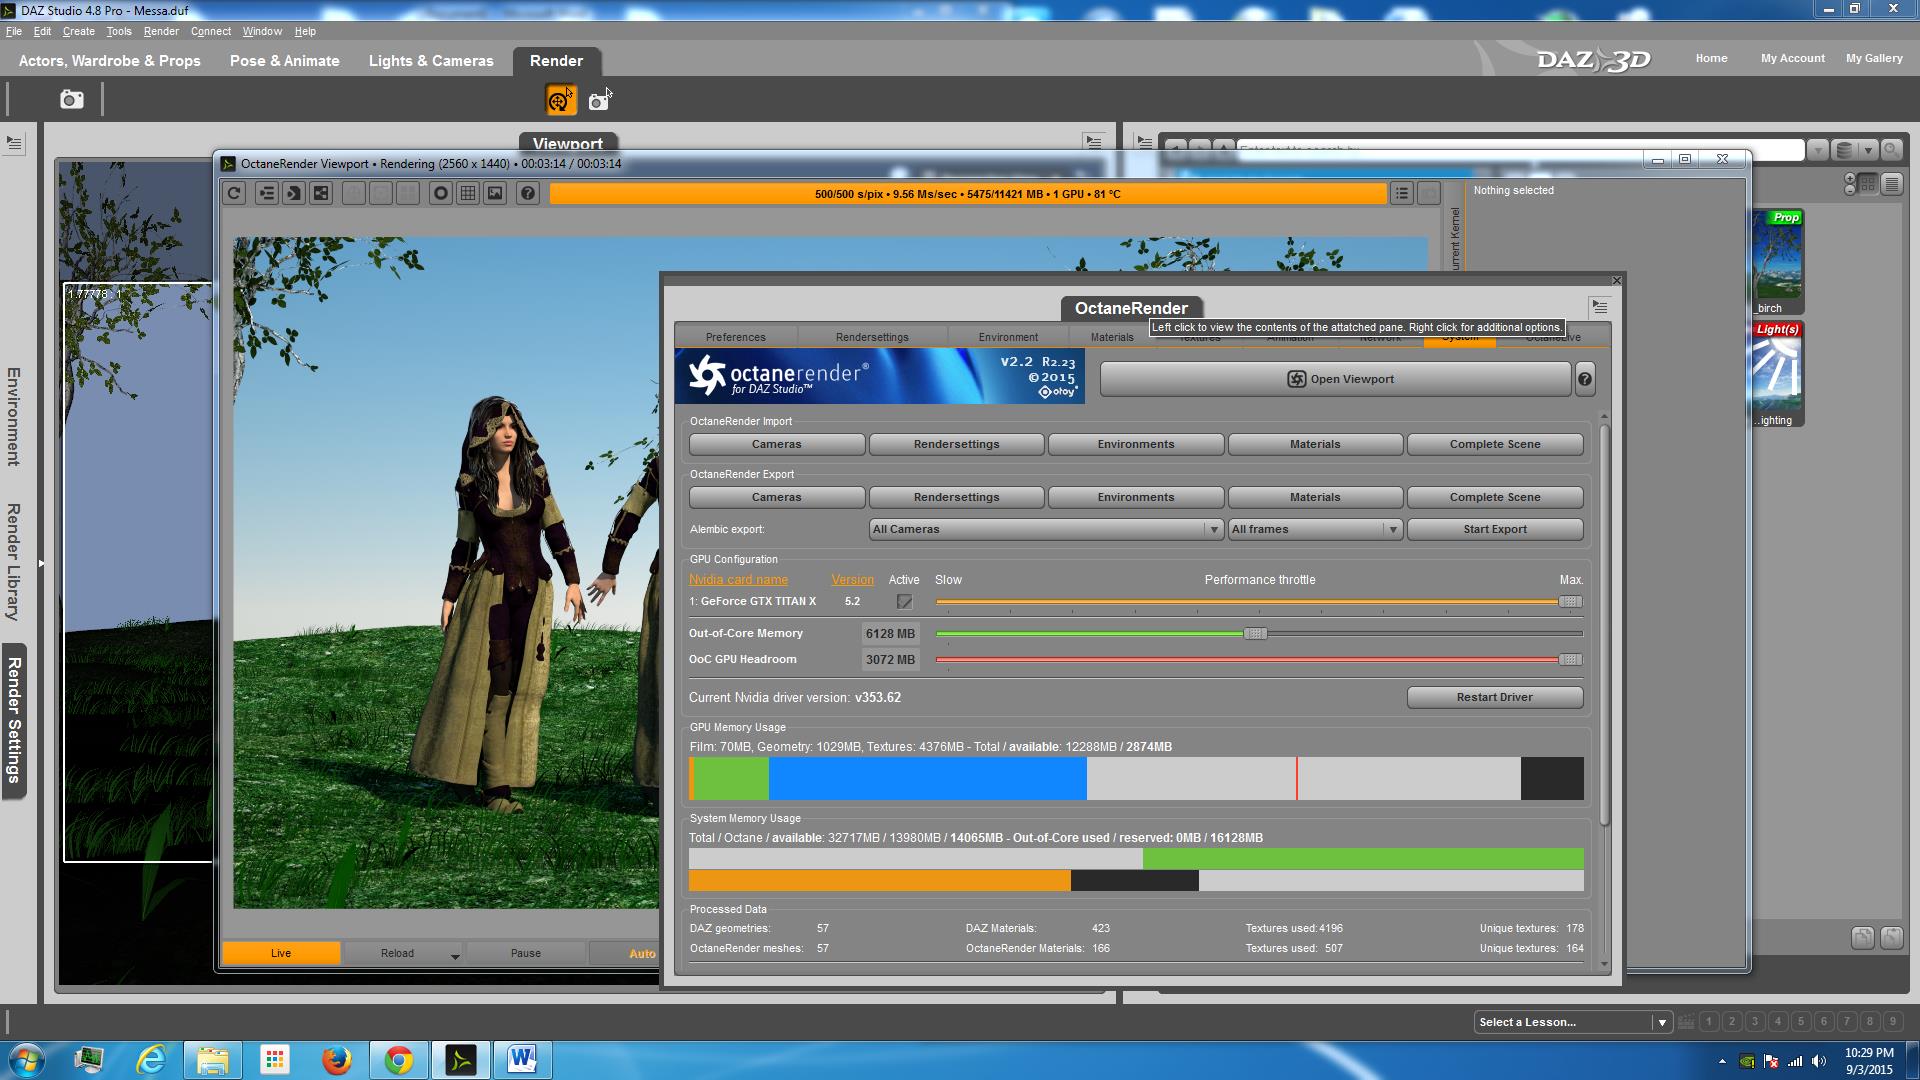Toggle the grid overlay icon in viewport toolbar

pyautogui.click(x=467, y=194)
